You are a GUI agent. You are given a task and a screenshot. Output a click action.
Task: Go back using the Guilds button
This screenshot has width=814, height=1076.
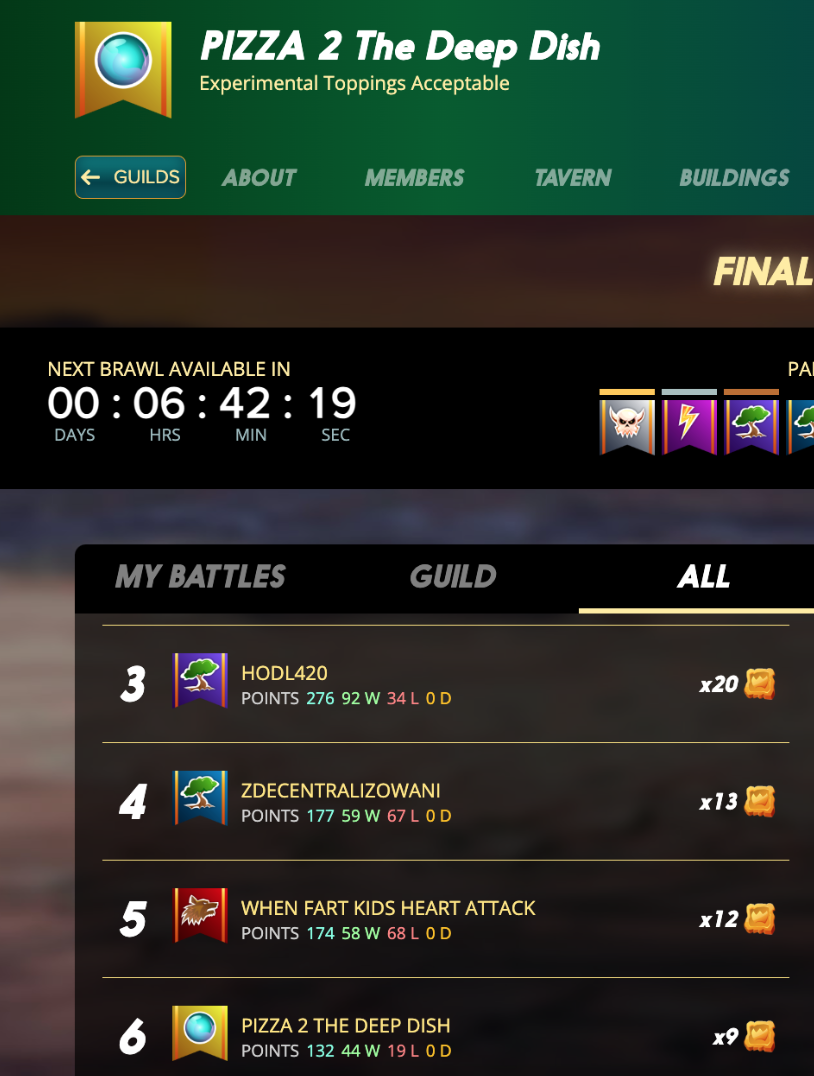130,177
